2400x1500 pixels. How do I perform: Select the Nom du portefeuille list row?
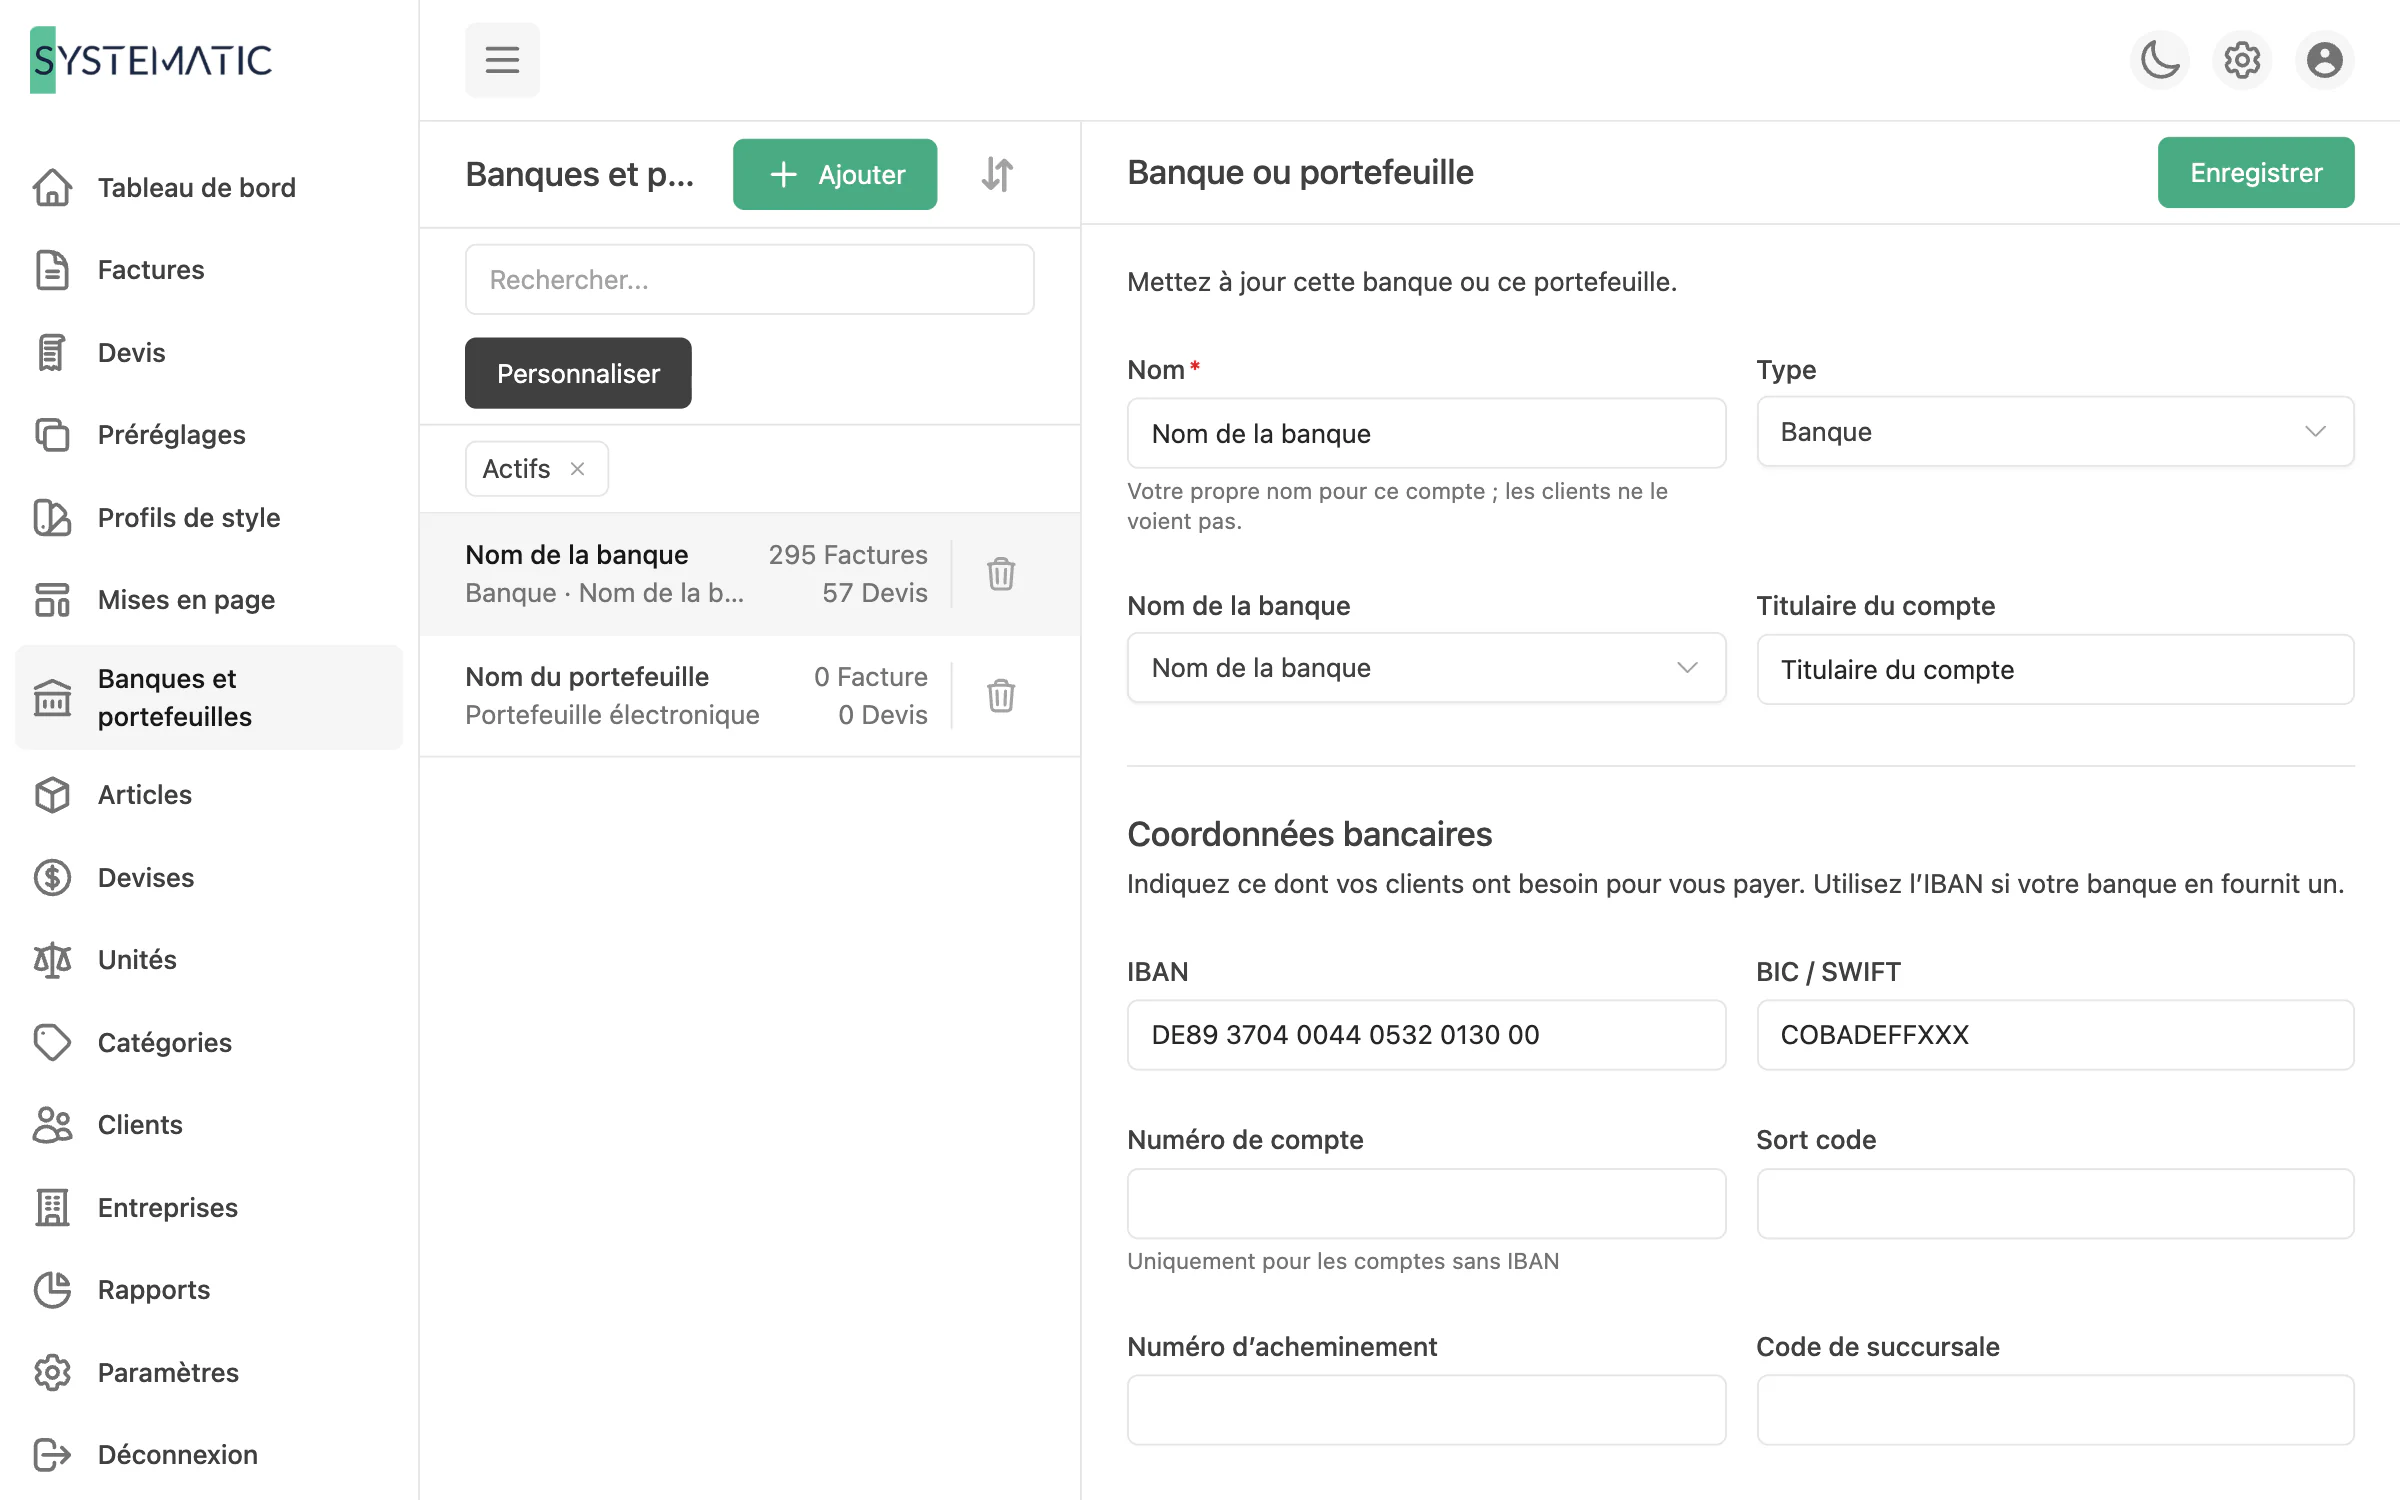click(750, 696)
